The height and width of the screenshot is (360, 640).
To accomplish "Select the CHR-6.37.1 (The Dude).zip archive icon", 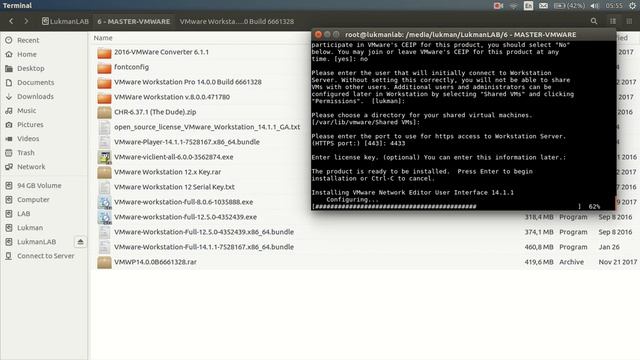I will click(104, 112).
